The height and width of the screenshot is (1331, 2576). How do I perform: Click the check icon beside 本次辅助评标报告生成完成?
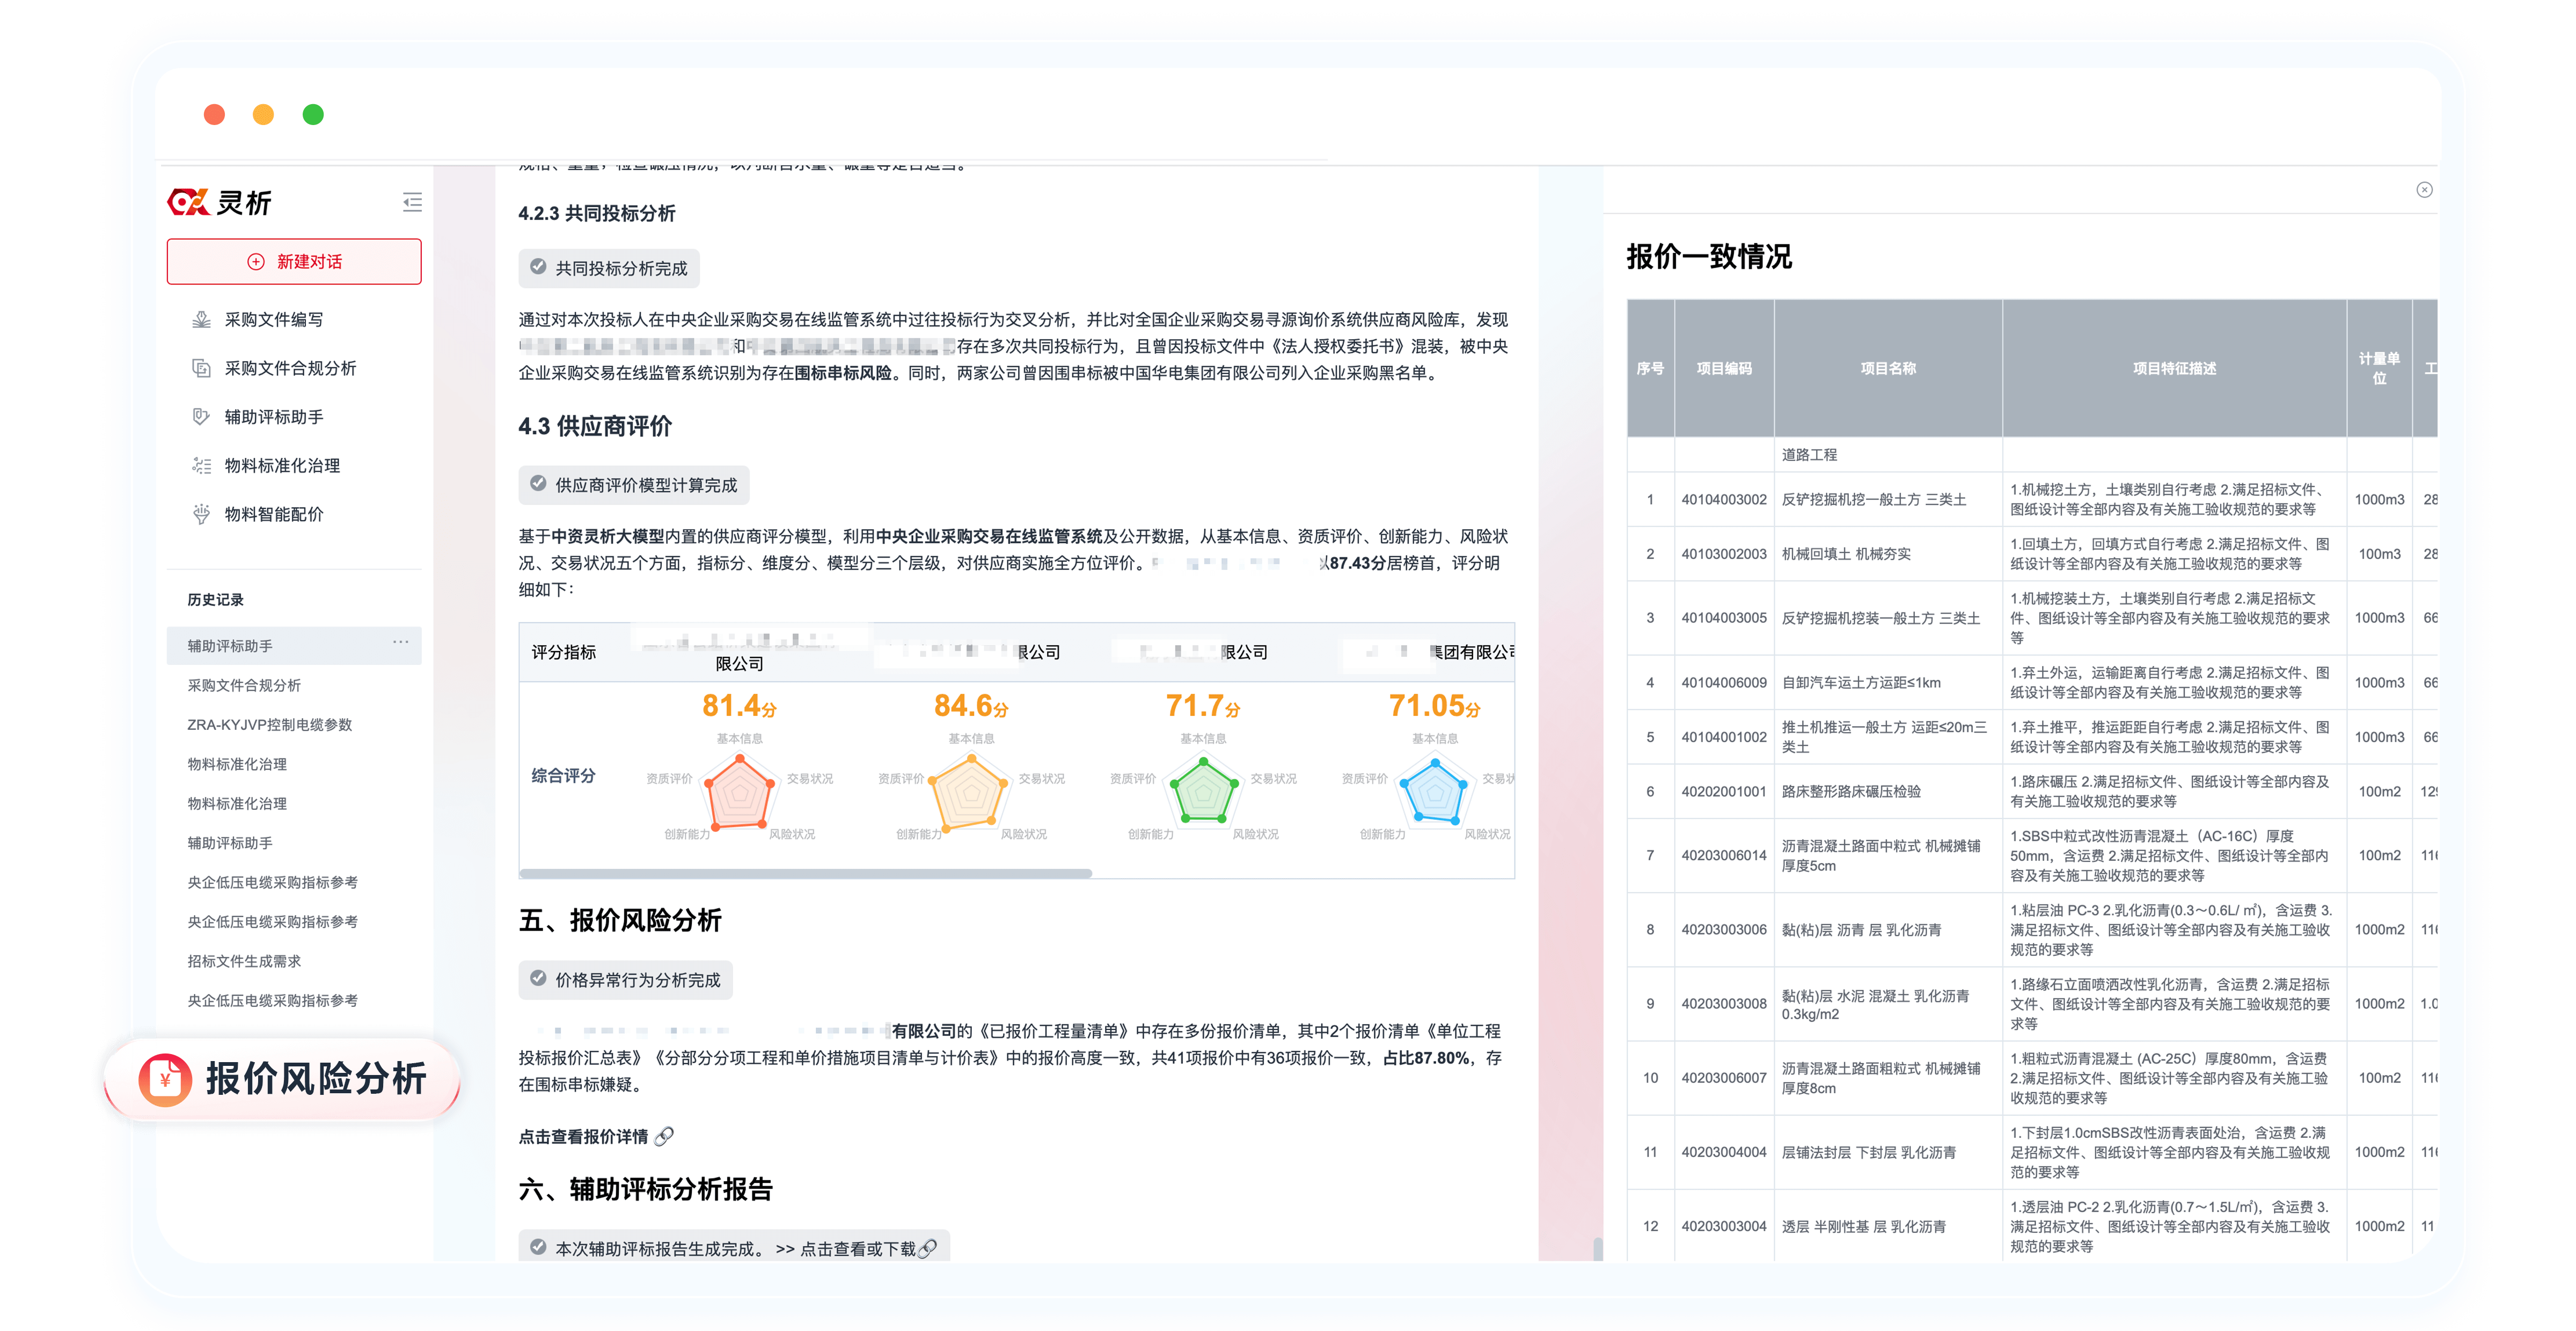pos(538,1247)
